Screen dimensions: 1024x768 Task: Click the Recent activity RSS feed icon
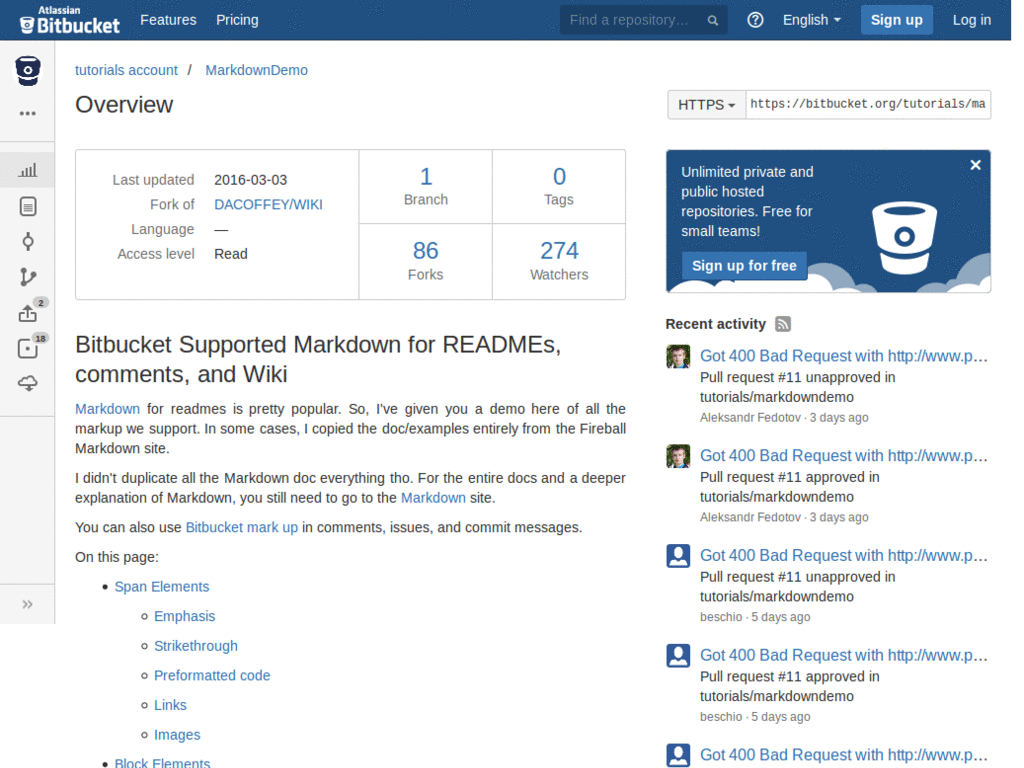tap(782, 324)
